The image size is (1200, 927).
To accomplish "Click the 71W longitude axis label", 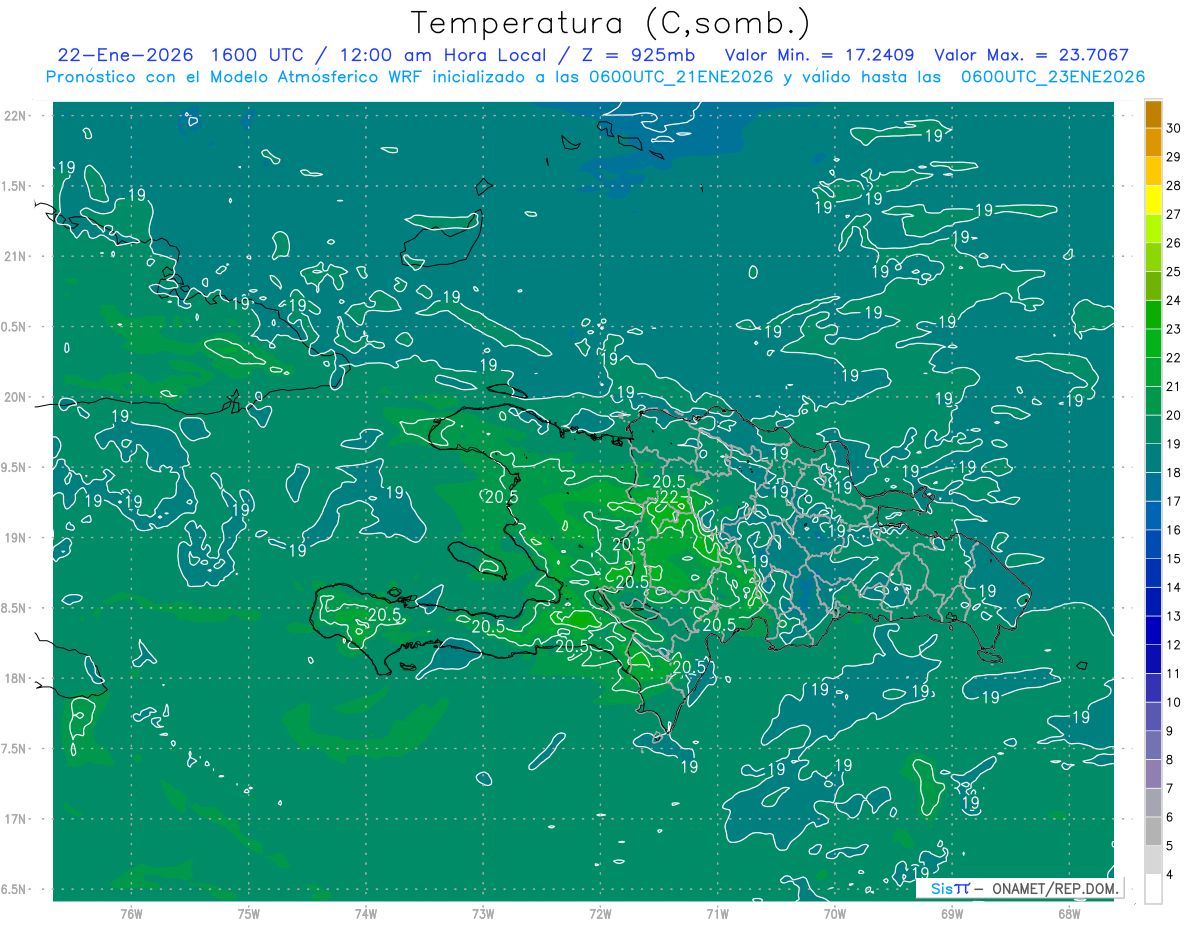I will point(717,913).
